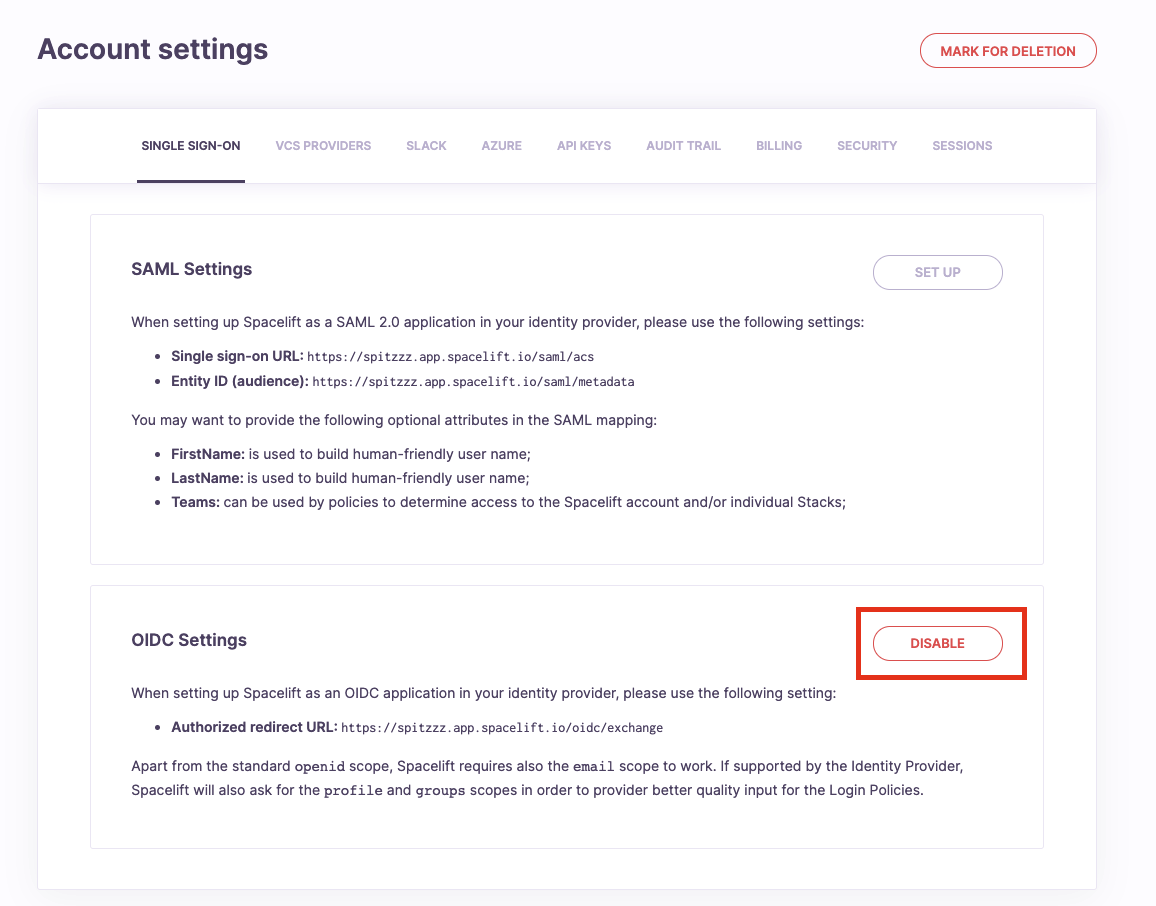The width and height of the screenshot is (1156, 906).
Task: Switch to the Billing tab
Action: (x=779, y=146)
